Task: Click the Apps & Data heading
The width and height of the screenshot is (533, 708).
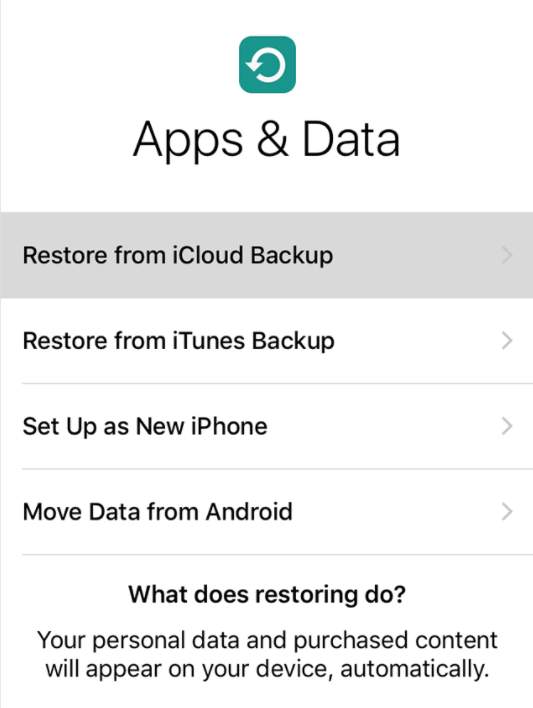Action: [x=266, y=140]
